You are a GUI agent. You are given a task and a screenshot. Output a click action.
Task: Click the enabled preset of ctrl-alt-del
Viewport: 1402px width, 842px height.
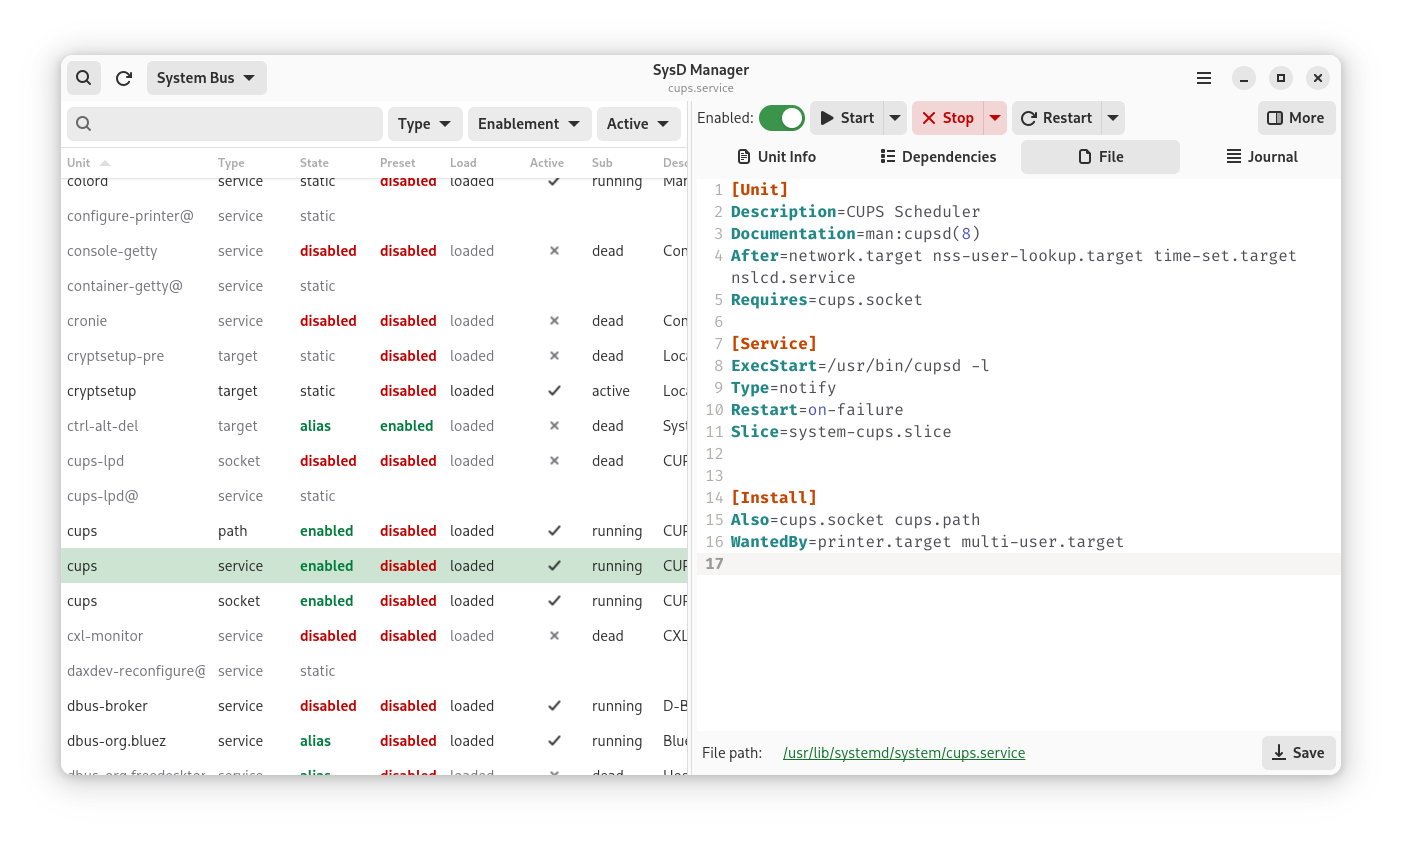[406, 426]
